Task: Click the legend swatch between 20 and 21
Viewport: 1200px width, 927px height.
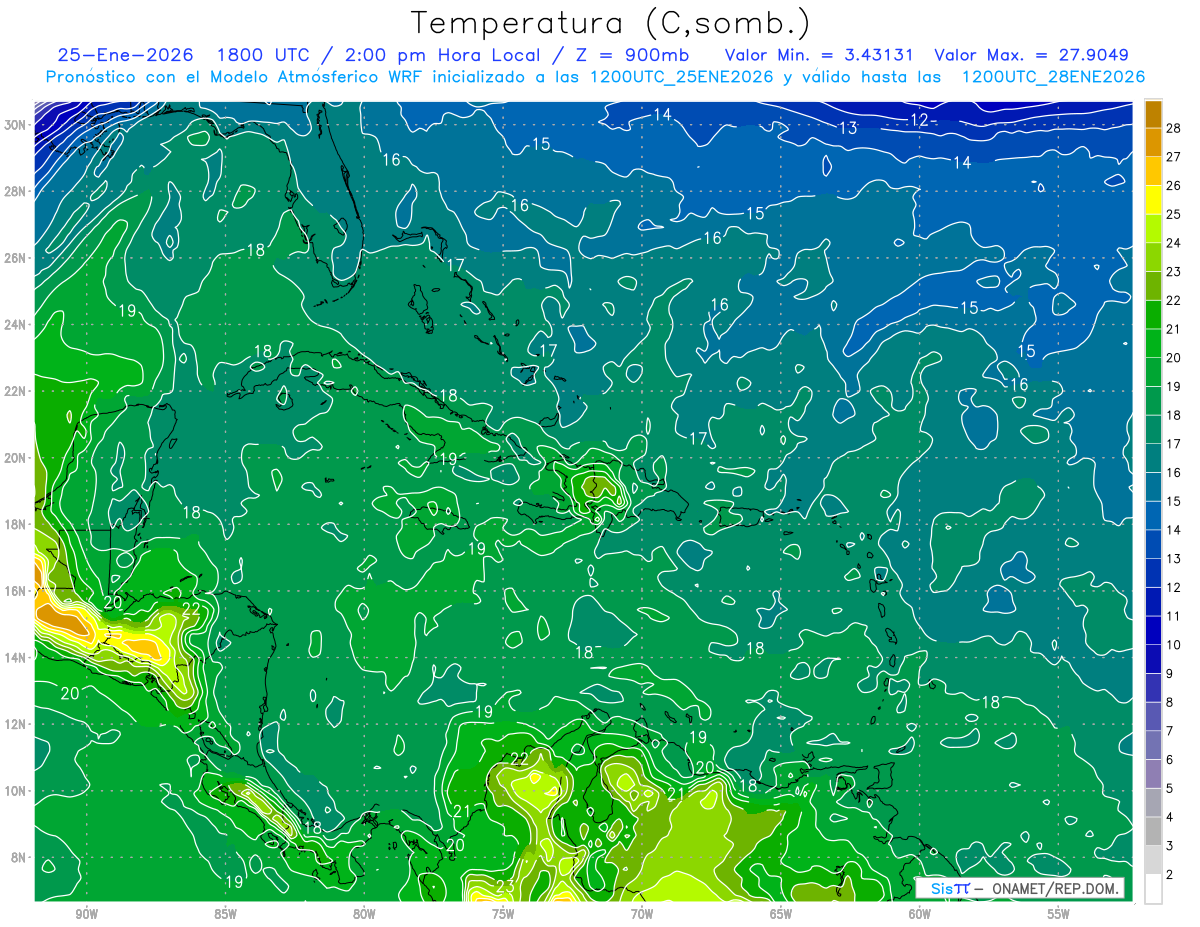Action: (x=1153, y=343)
